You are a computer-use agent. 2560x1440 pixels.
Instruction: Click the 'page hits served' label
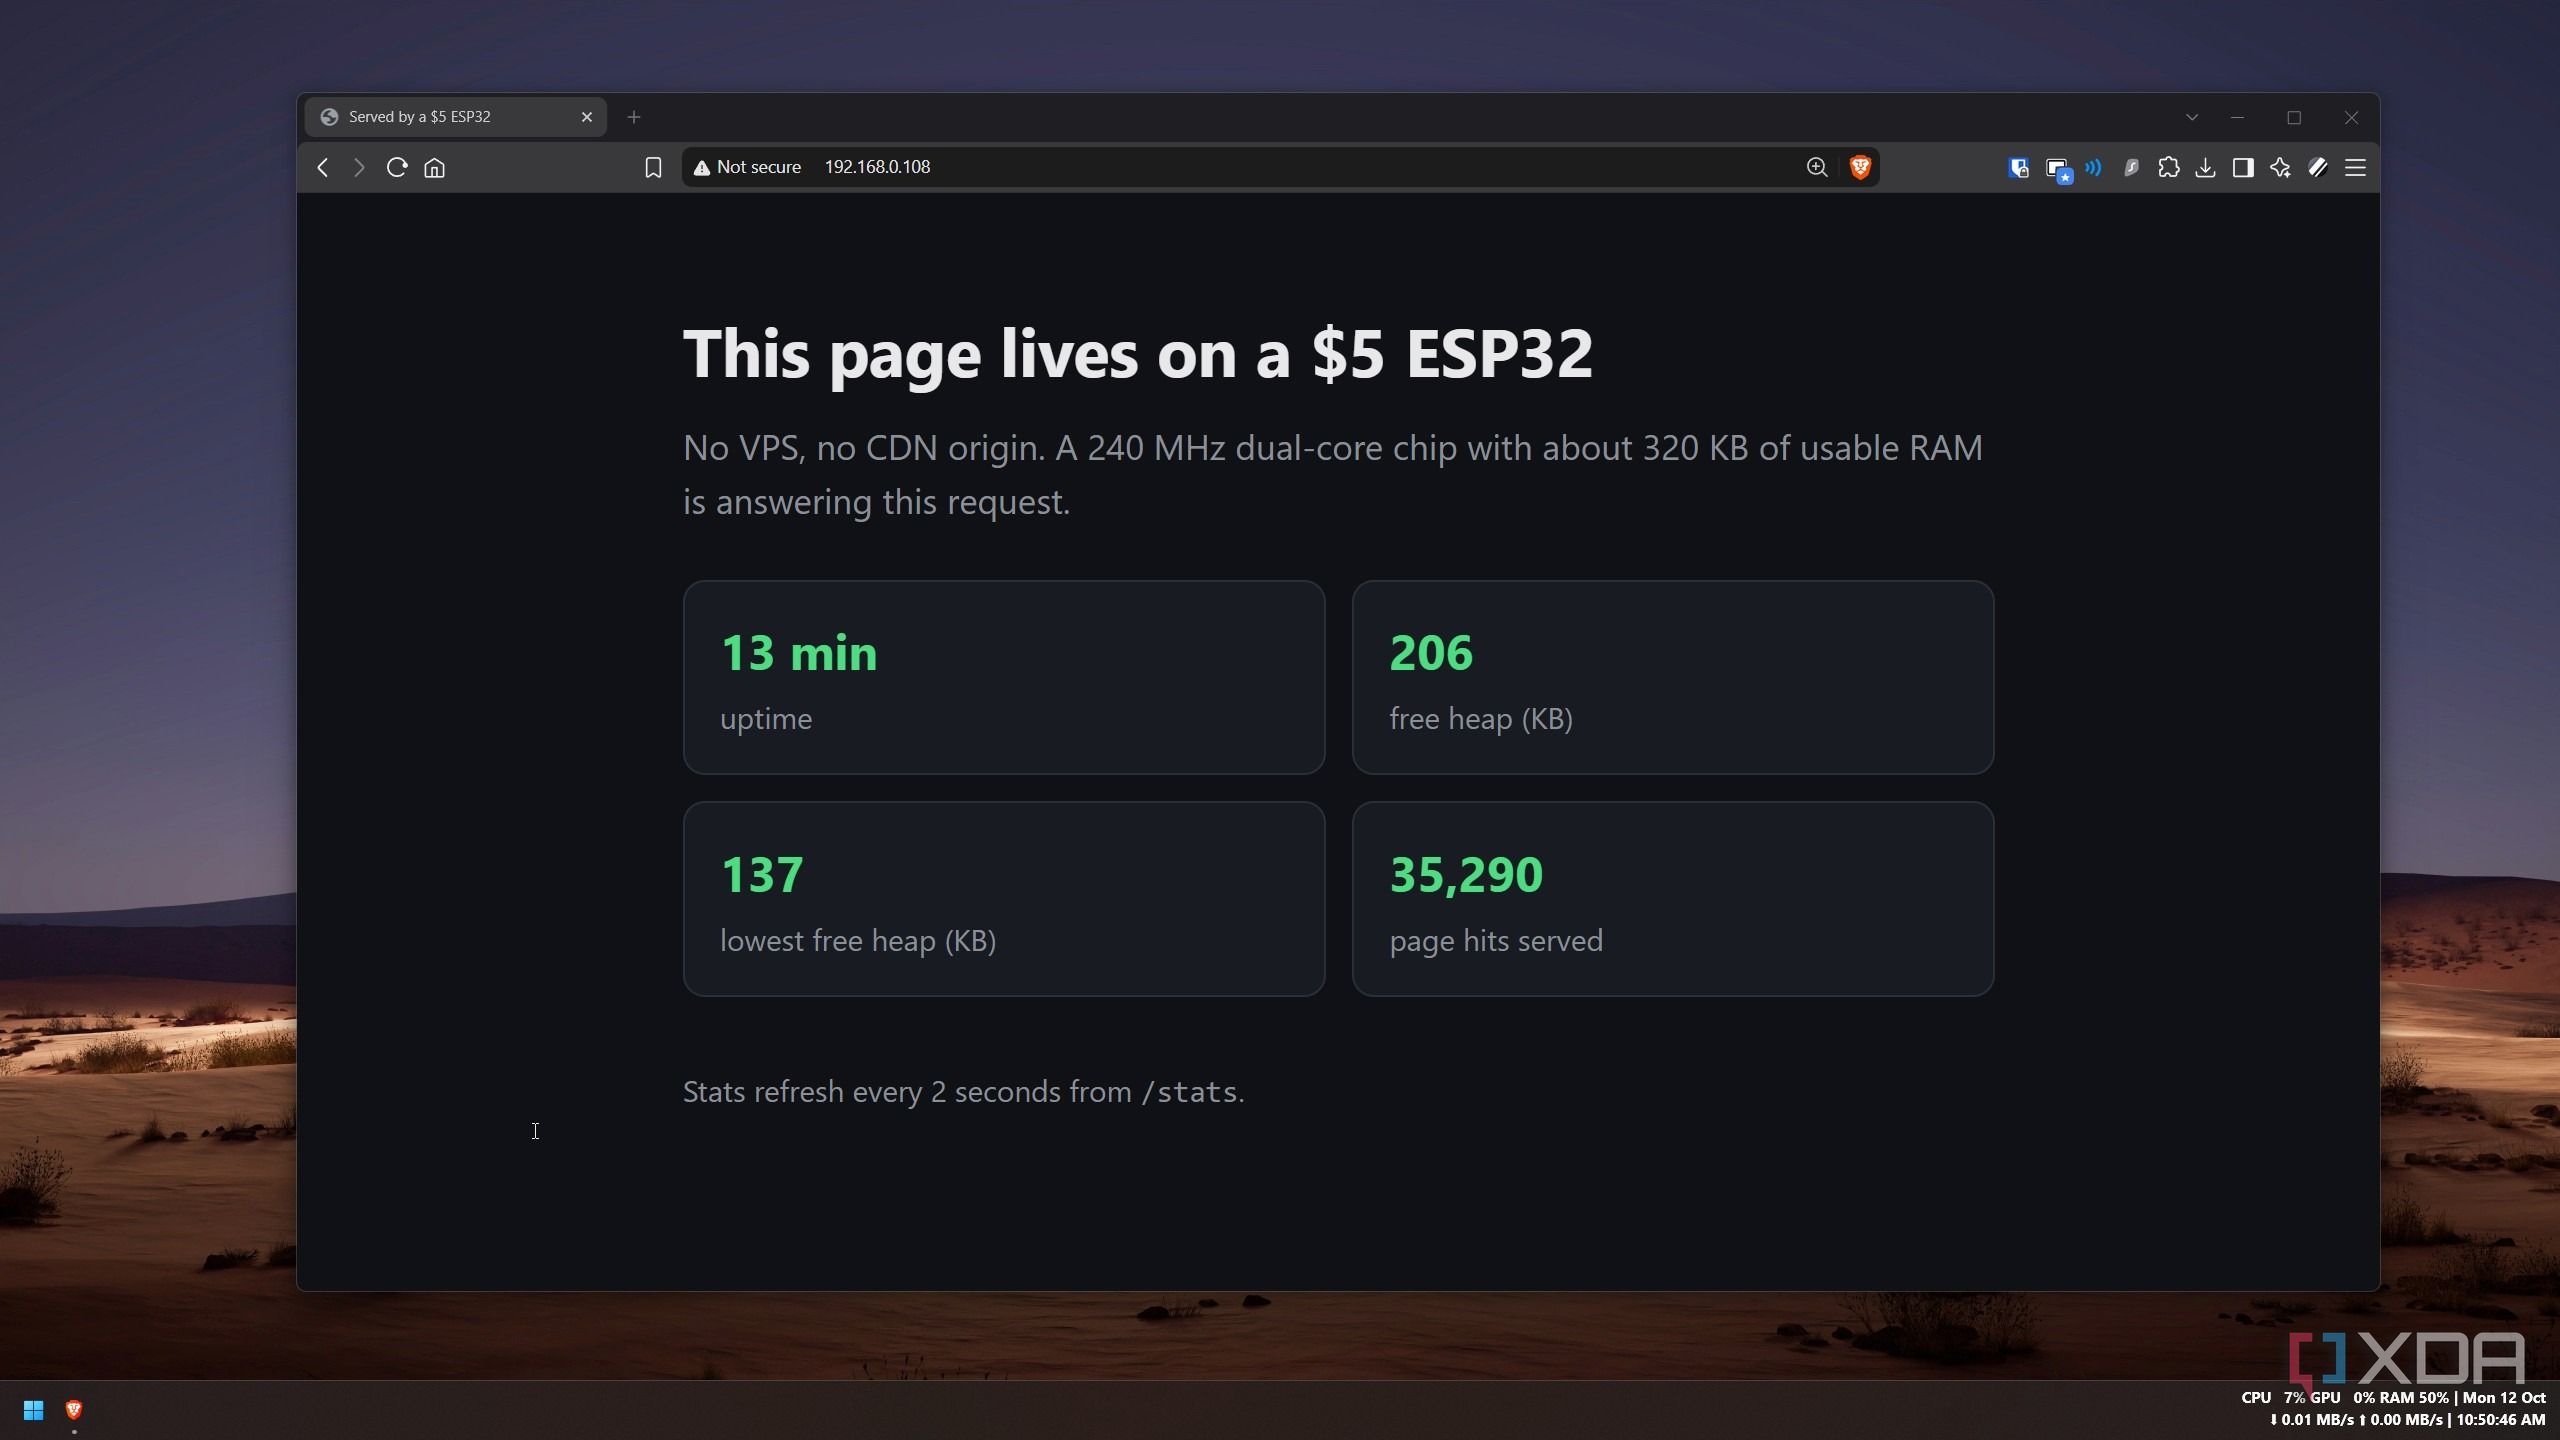point(1496,941)
